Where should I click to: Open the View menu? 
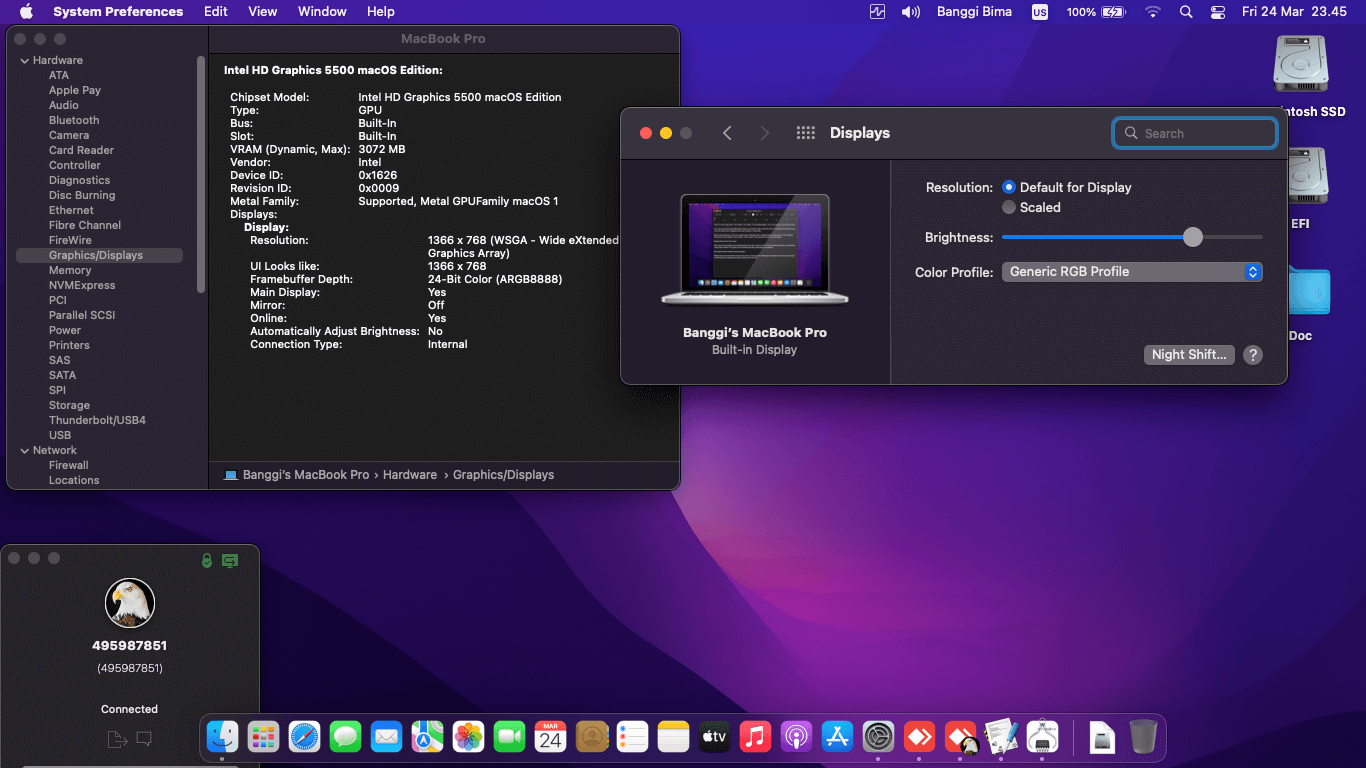coord(262,11)
